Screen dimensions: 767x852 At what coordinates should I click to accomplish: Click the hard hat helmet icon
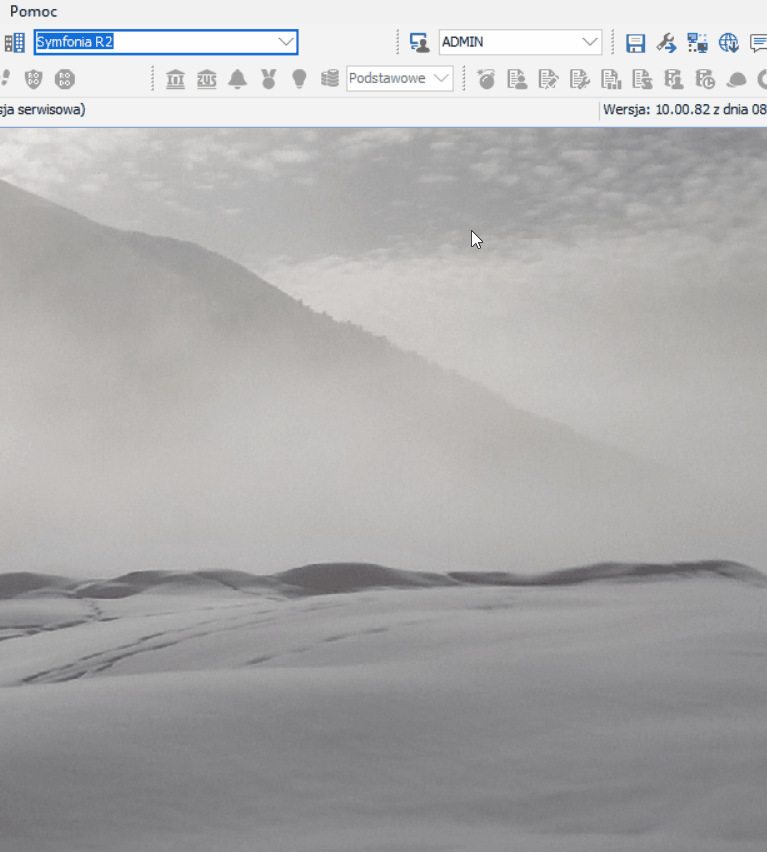(x=736, y=79)
